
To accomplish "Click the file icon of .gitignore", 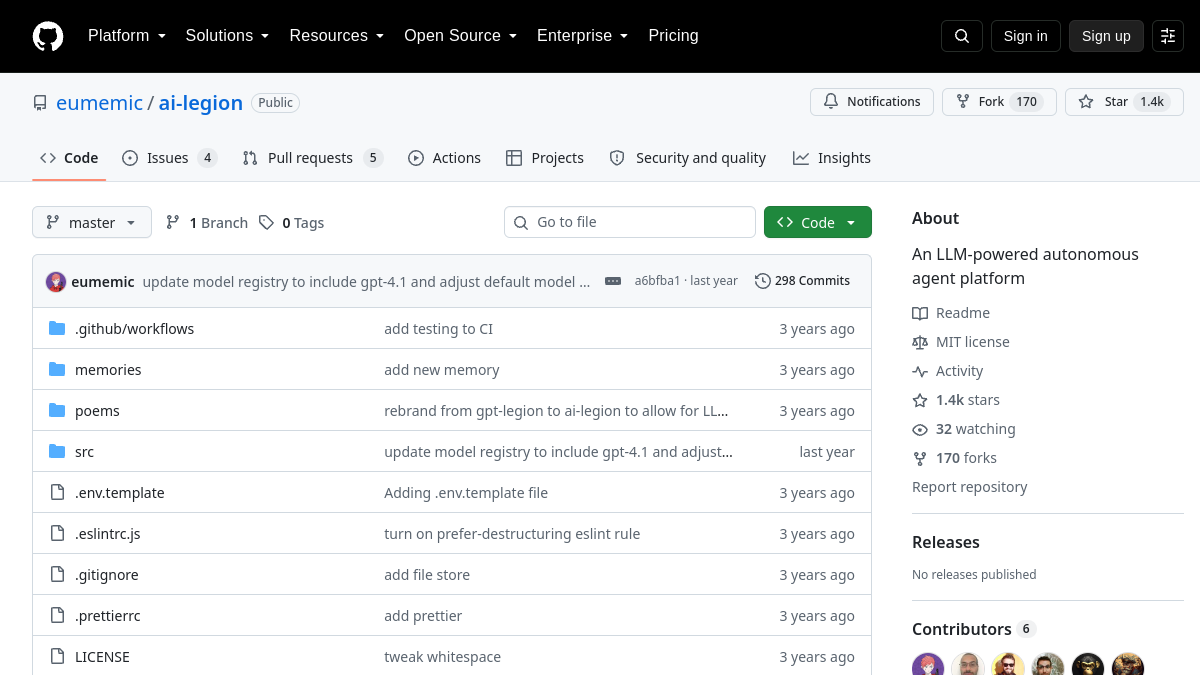I will pyautogui.click(x=57, y=575).
